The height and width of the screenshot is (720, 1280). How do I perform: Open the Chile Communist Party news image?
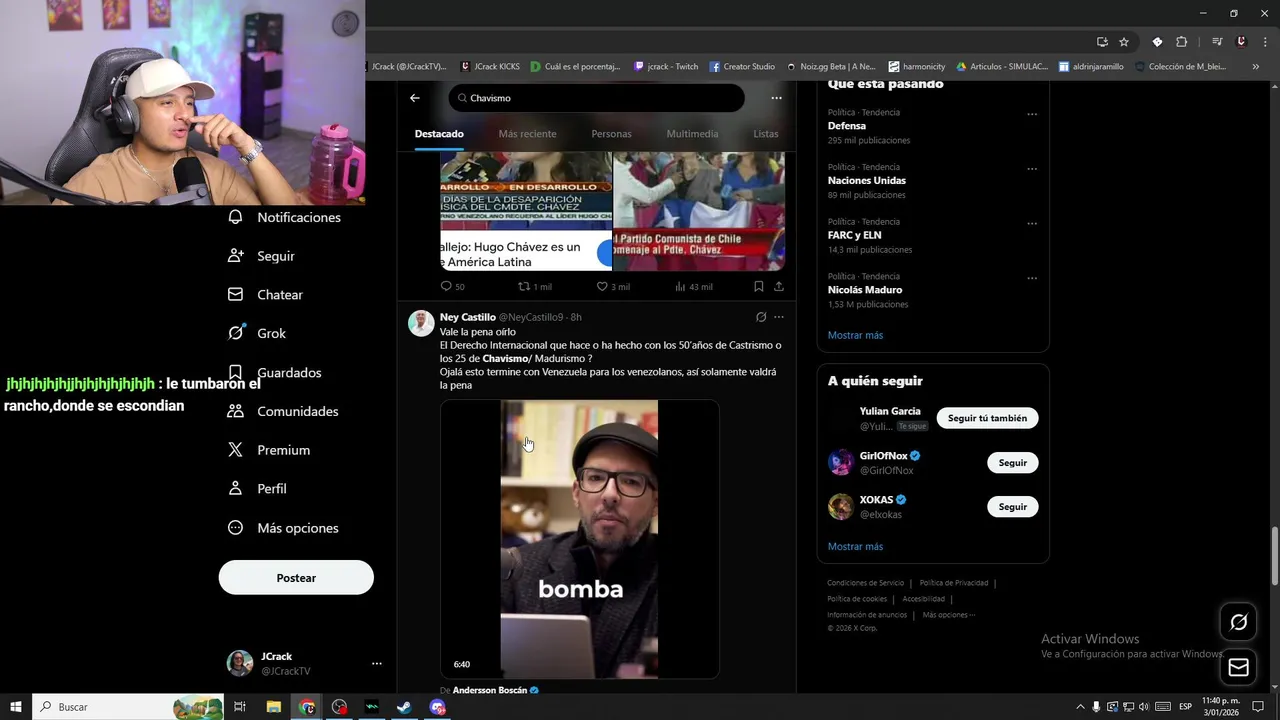point(699,211)
